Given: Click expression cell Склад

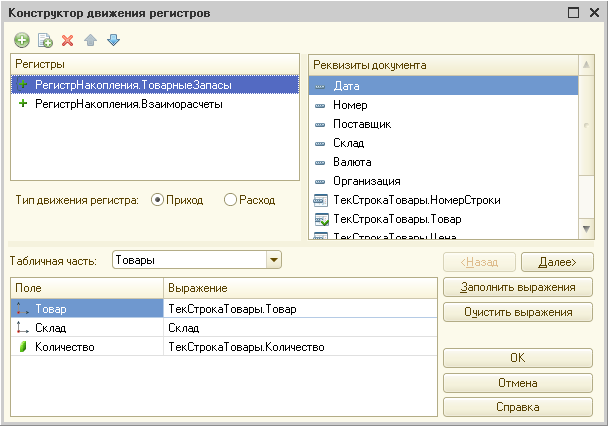Looking at the screenshot, I should coord(301,328).
